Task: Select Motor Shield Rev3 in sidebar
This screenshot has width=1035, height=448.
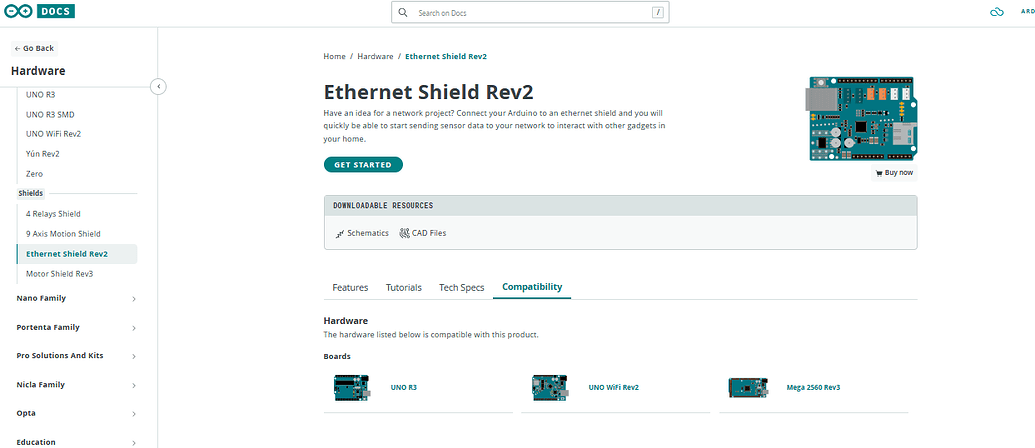Action: click(x=60, y=273)
